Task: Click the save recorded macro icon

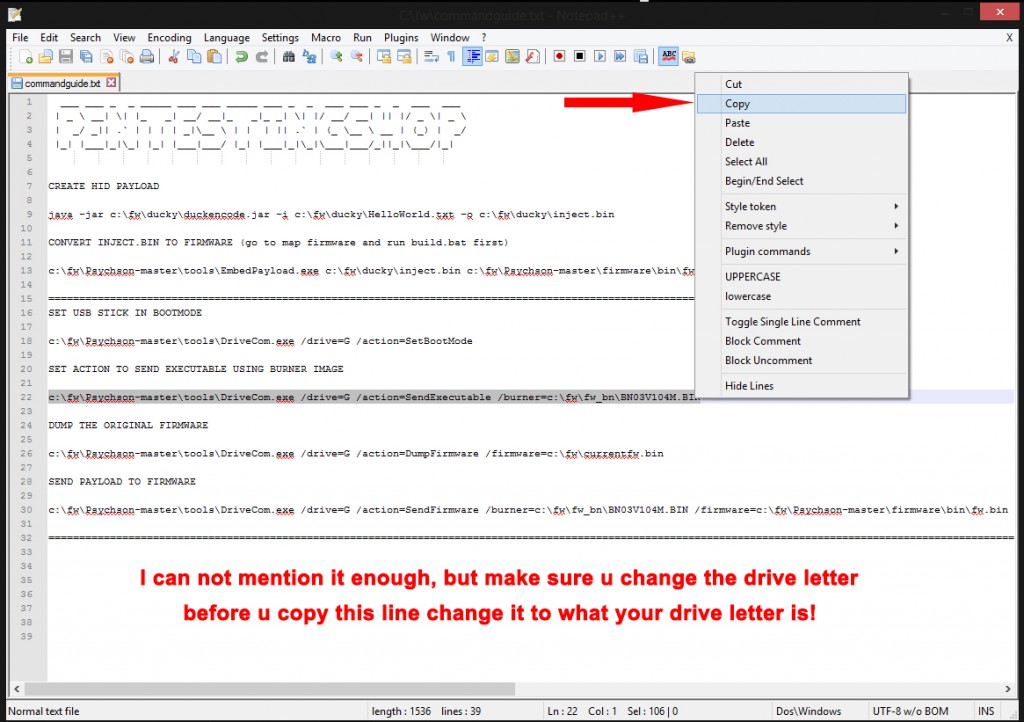Action: pos(641,57)
